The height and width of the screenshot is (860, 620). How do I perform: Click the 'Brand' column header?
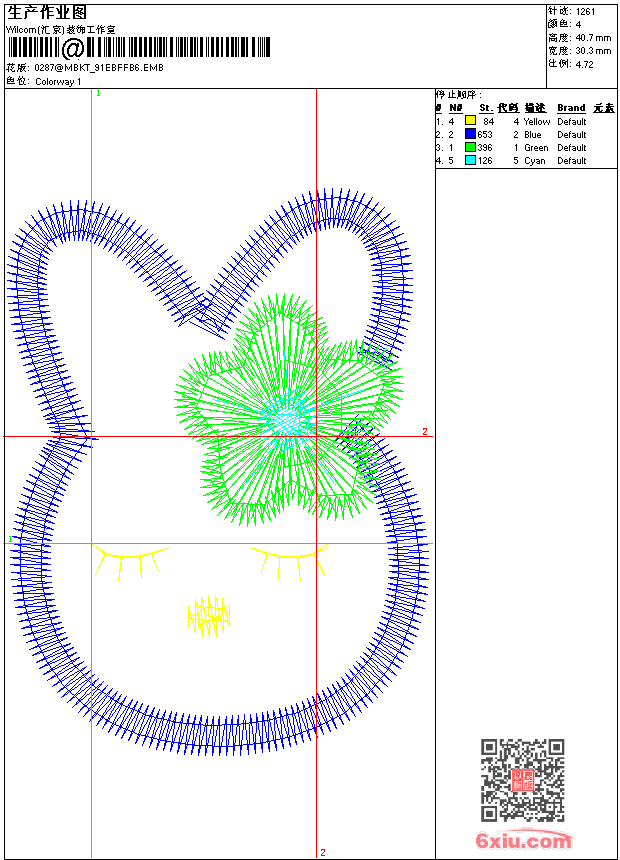pos(571,108)
